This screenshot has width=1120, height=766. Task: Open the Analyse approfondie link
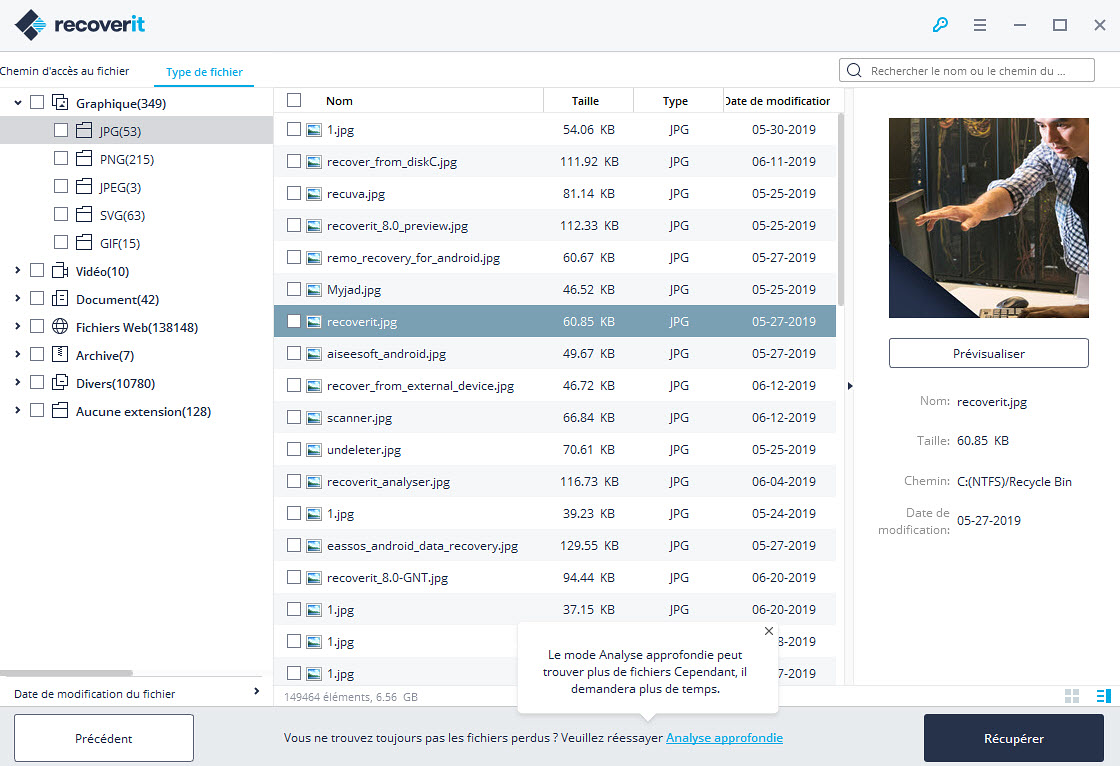coord(724,737)
